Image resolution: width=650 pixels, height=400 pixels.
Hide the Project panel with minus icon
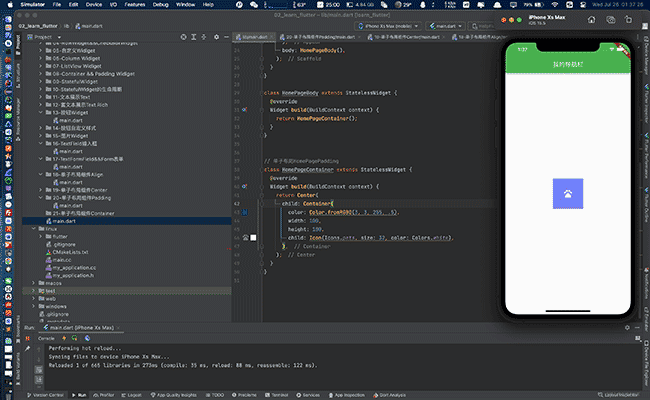tap(226, 37)
